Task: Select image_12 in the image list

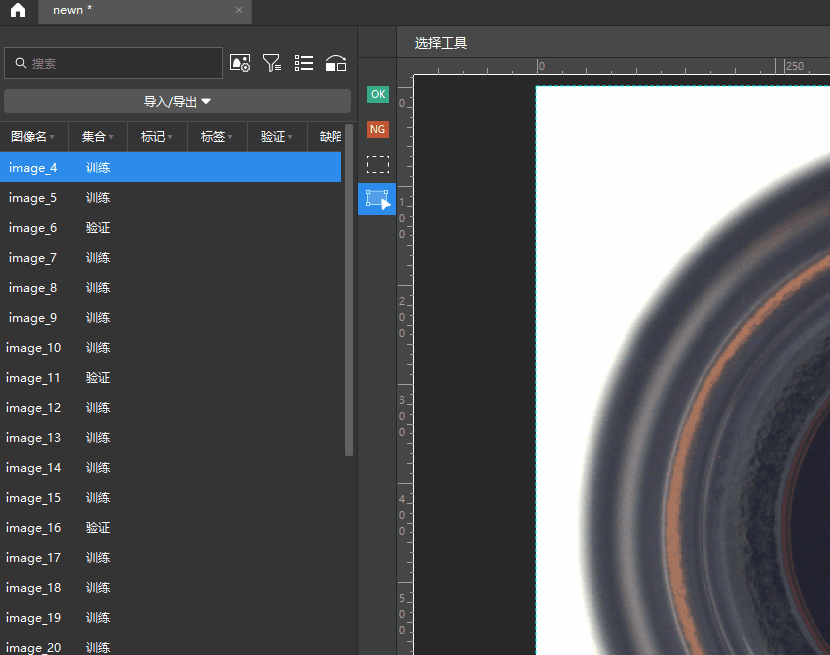Action: (170, 408)
